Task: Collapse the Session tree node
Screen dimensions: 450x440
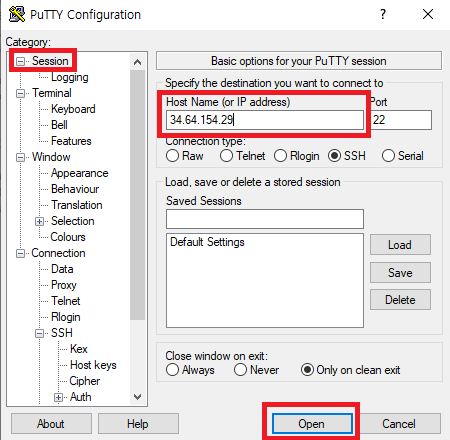Action: (x=20, y=61)
